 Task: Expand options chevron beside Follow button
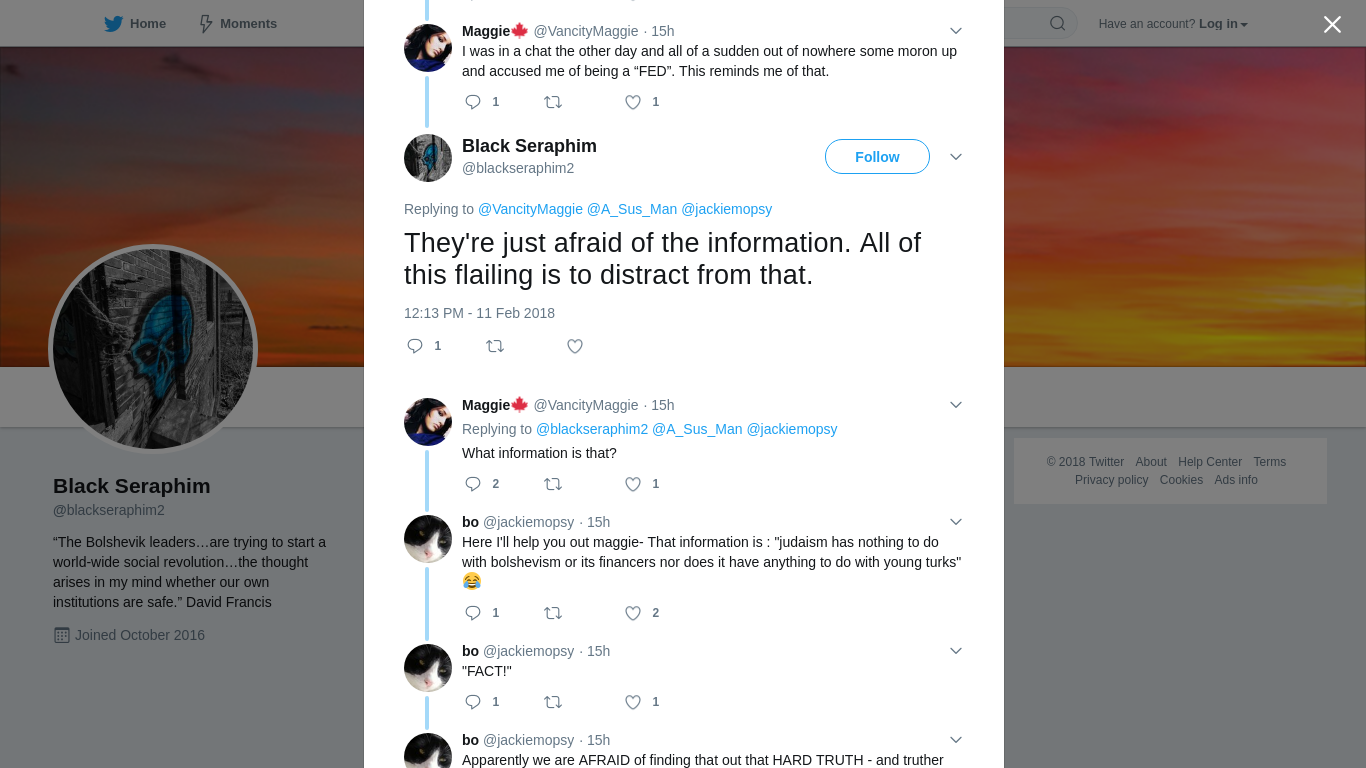pos(956,157)
